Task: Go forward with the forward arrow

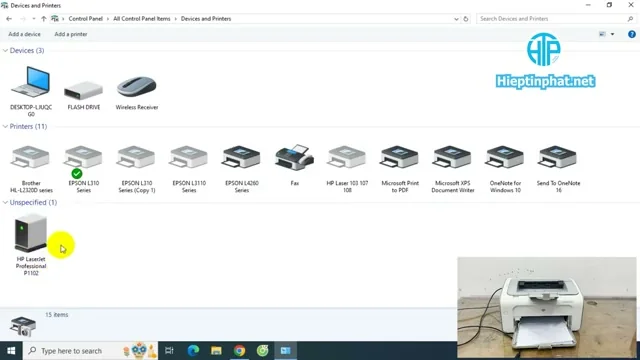Action: pos(23,19)
